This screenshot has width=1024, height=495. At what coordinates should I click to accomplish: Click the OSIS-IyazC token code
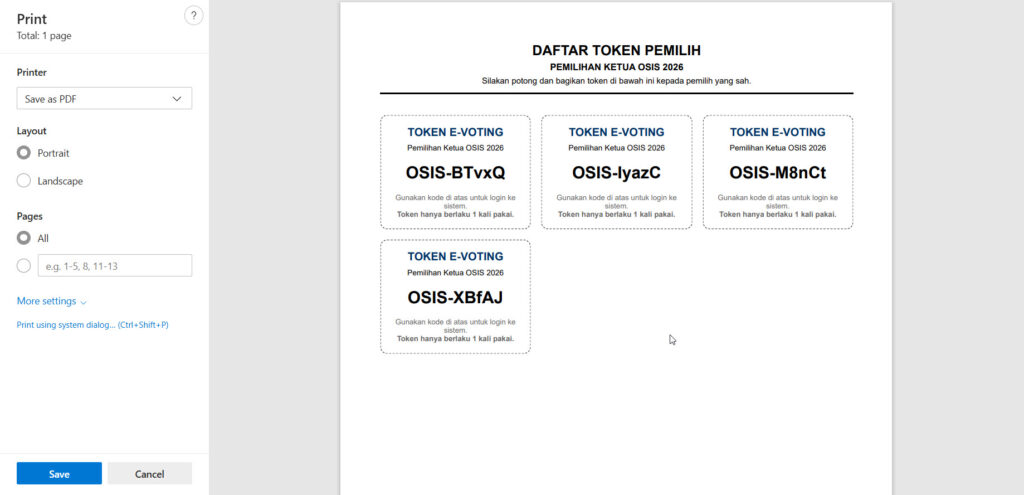coord(616,172)
